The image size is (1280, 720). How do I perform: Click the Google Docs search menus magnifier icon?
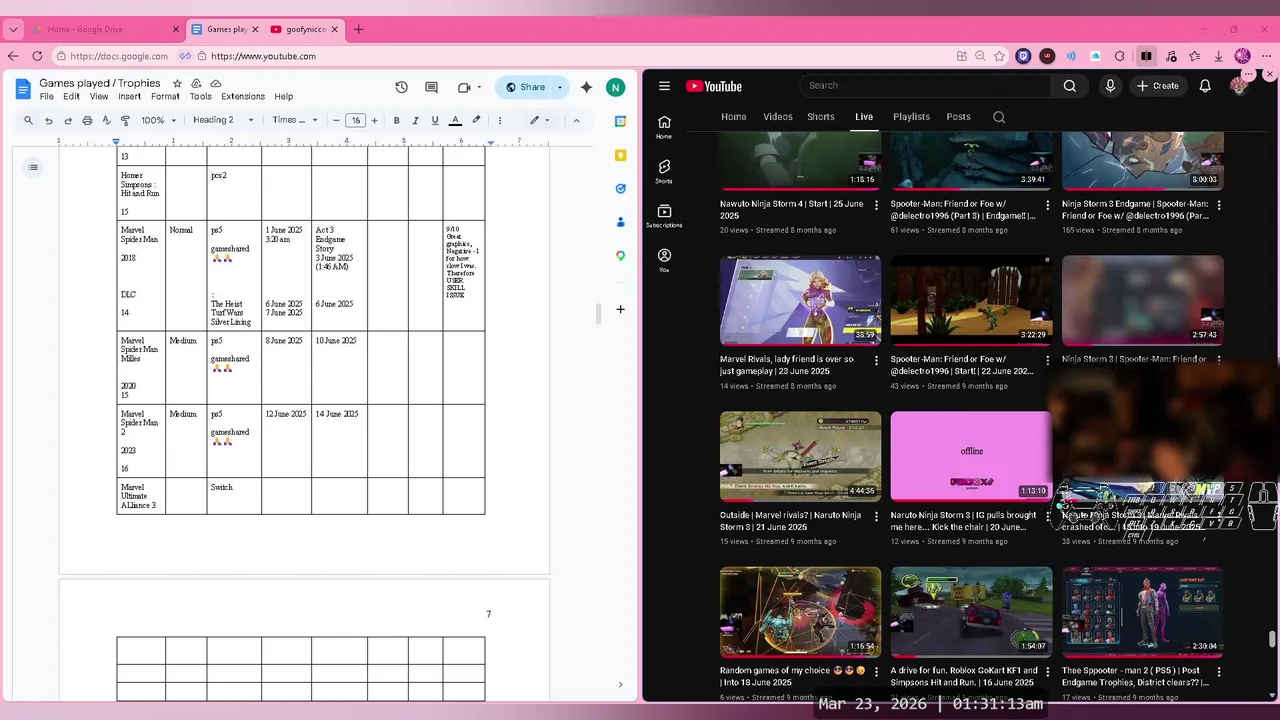(28, 120)
